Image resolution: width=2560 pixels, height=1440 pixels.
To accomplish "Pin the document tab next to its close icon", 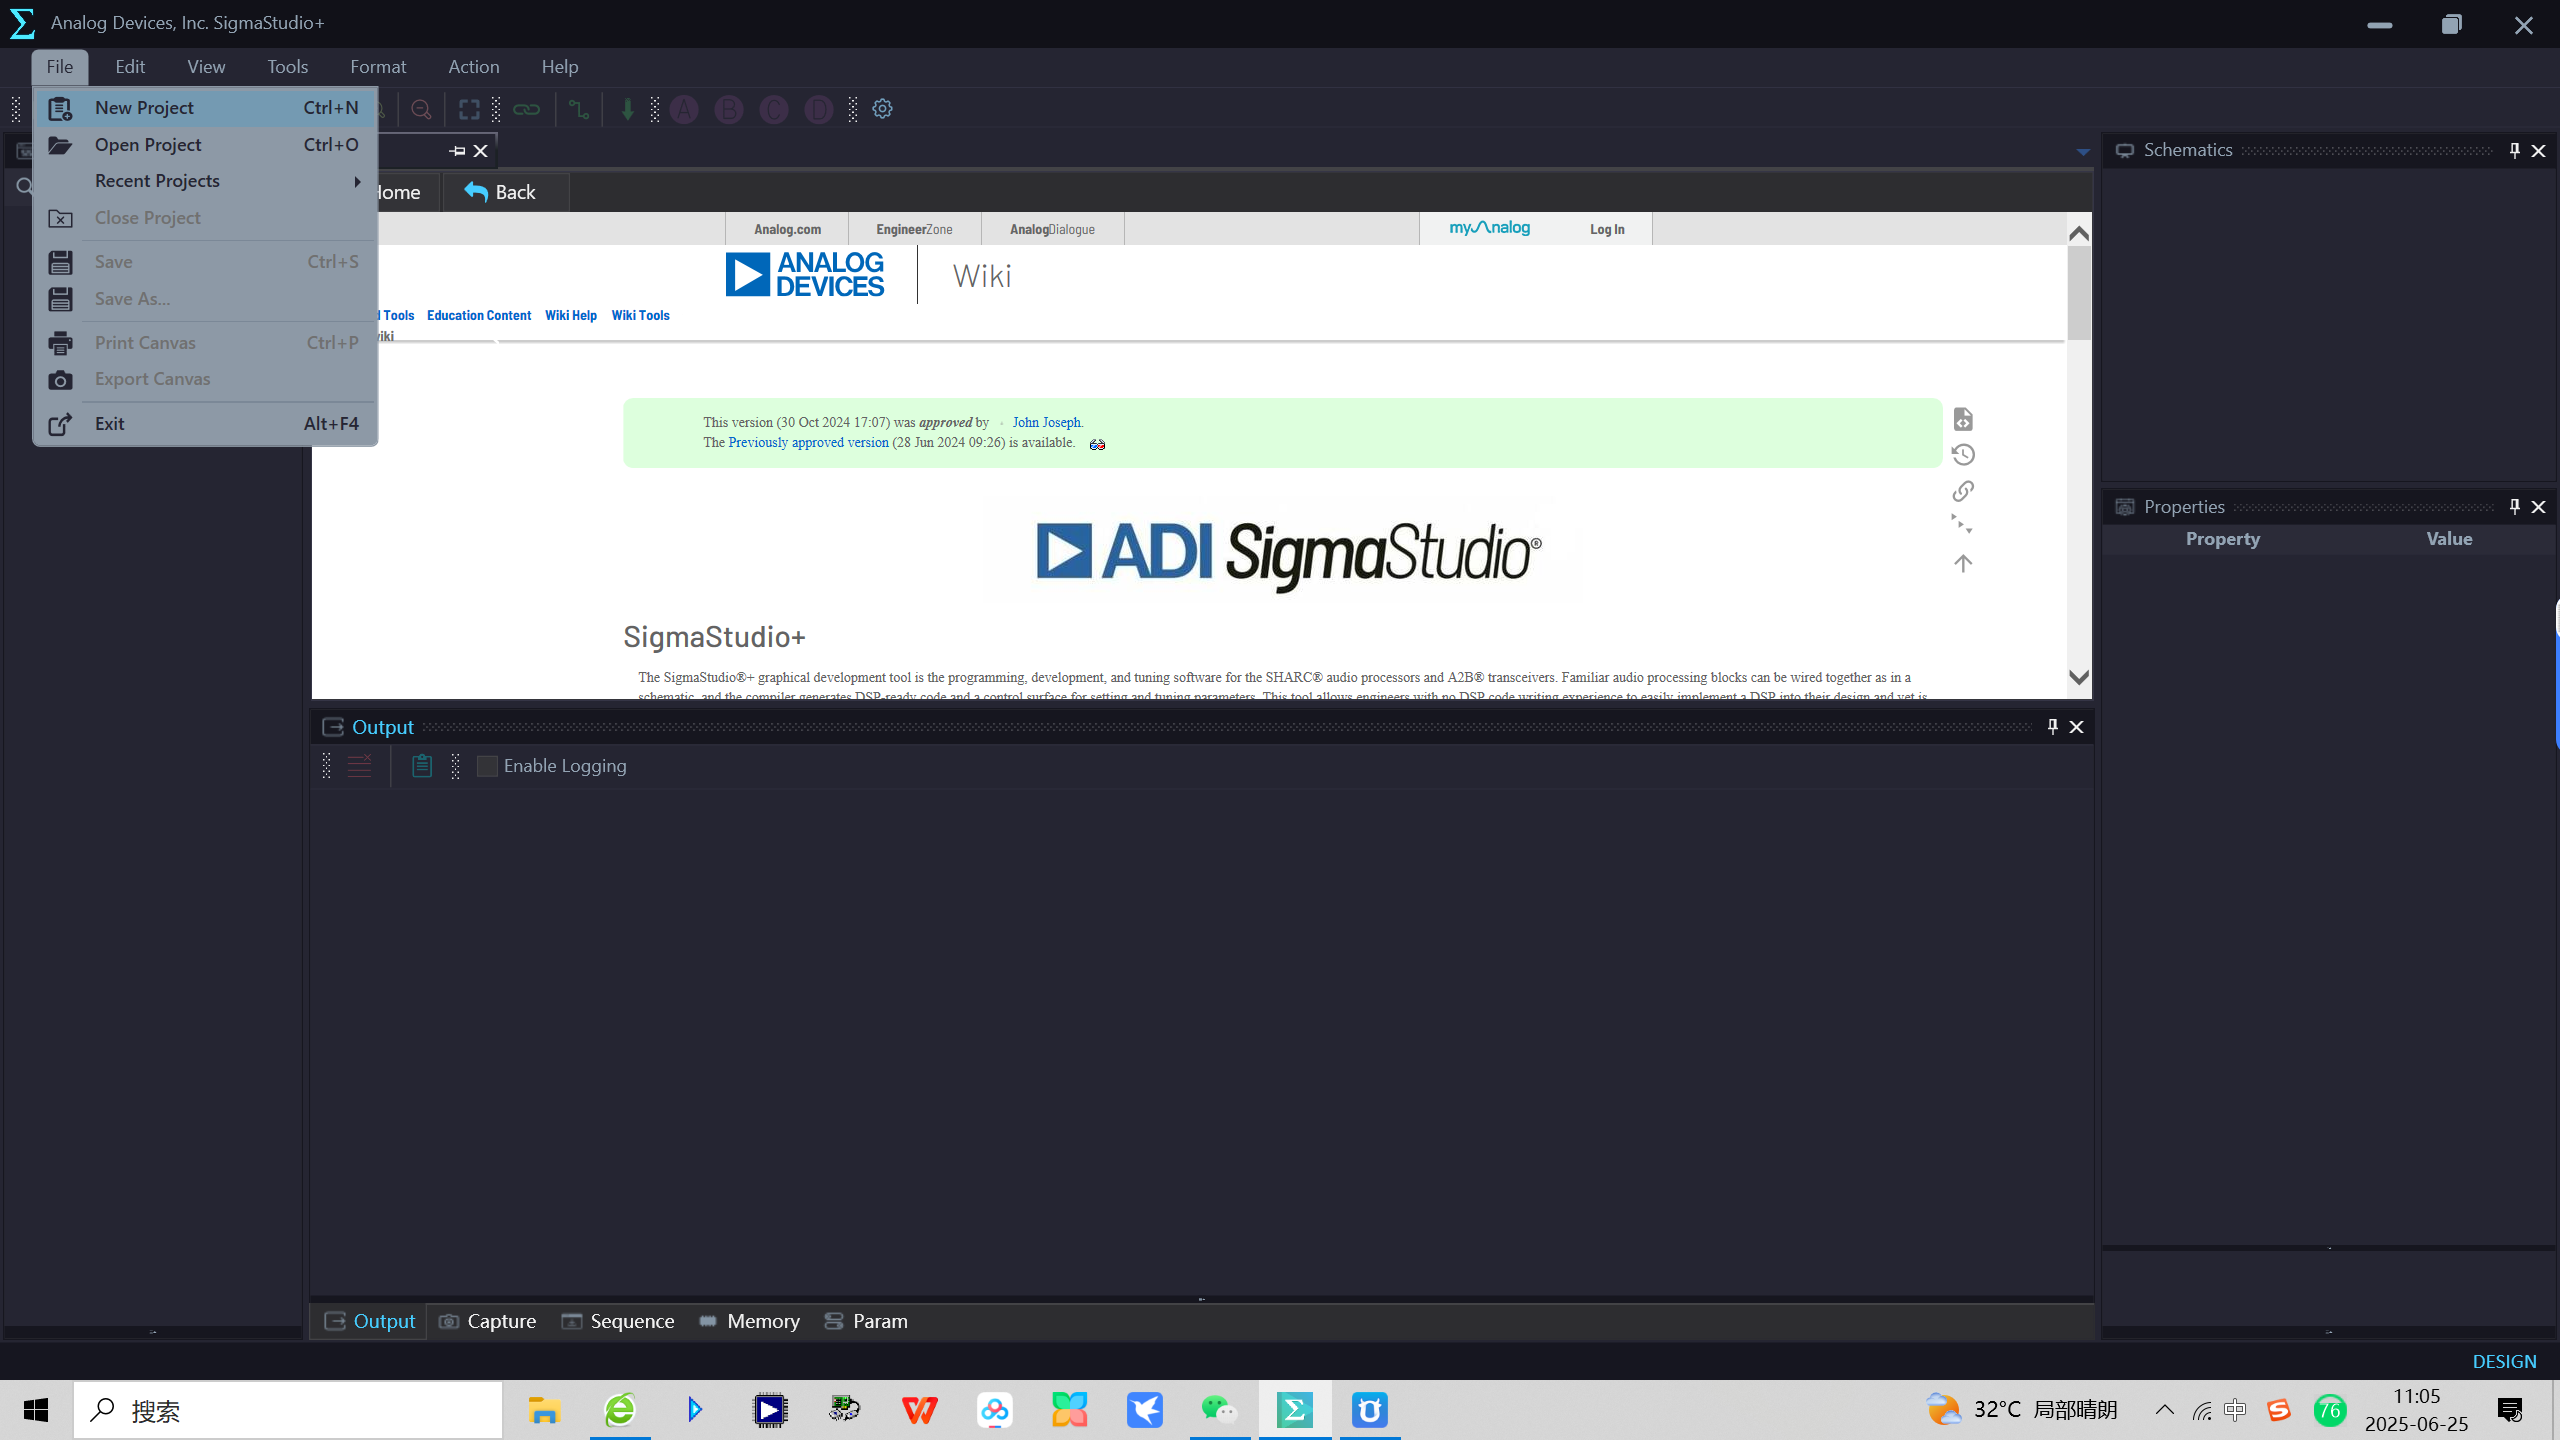I will point(457,151).
